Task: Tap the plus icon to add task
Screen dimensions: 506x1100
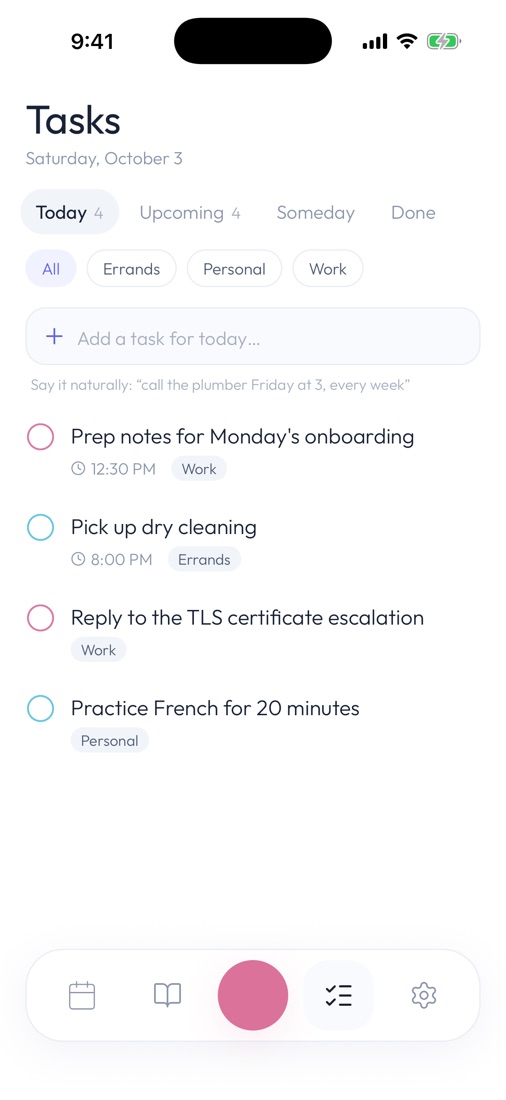Action: pos(54,337)
